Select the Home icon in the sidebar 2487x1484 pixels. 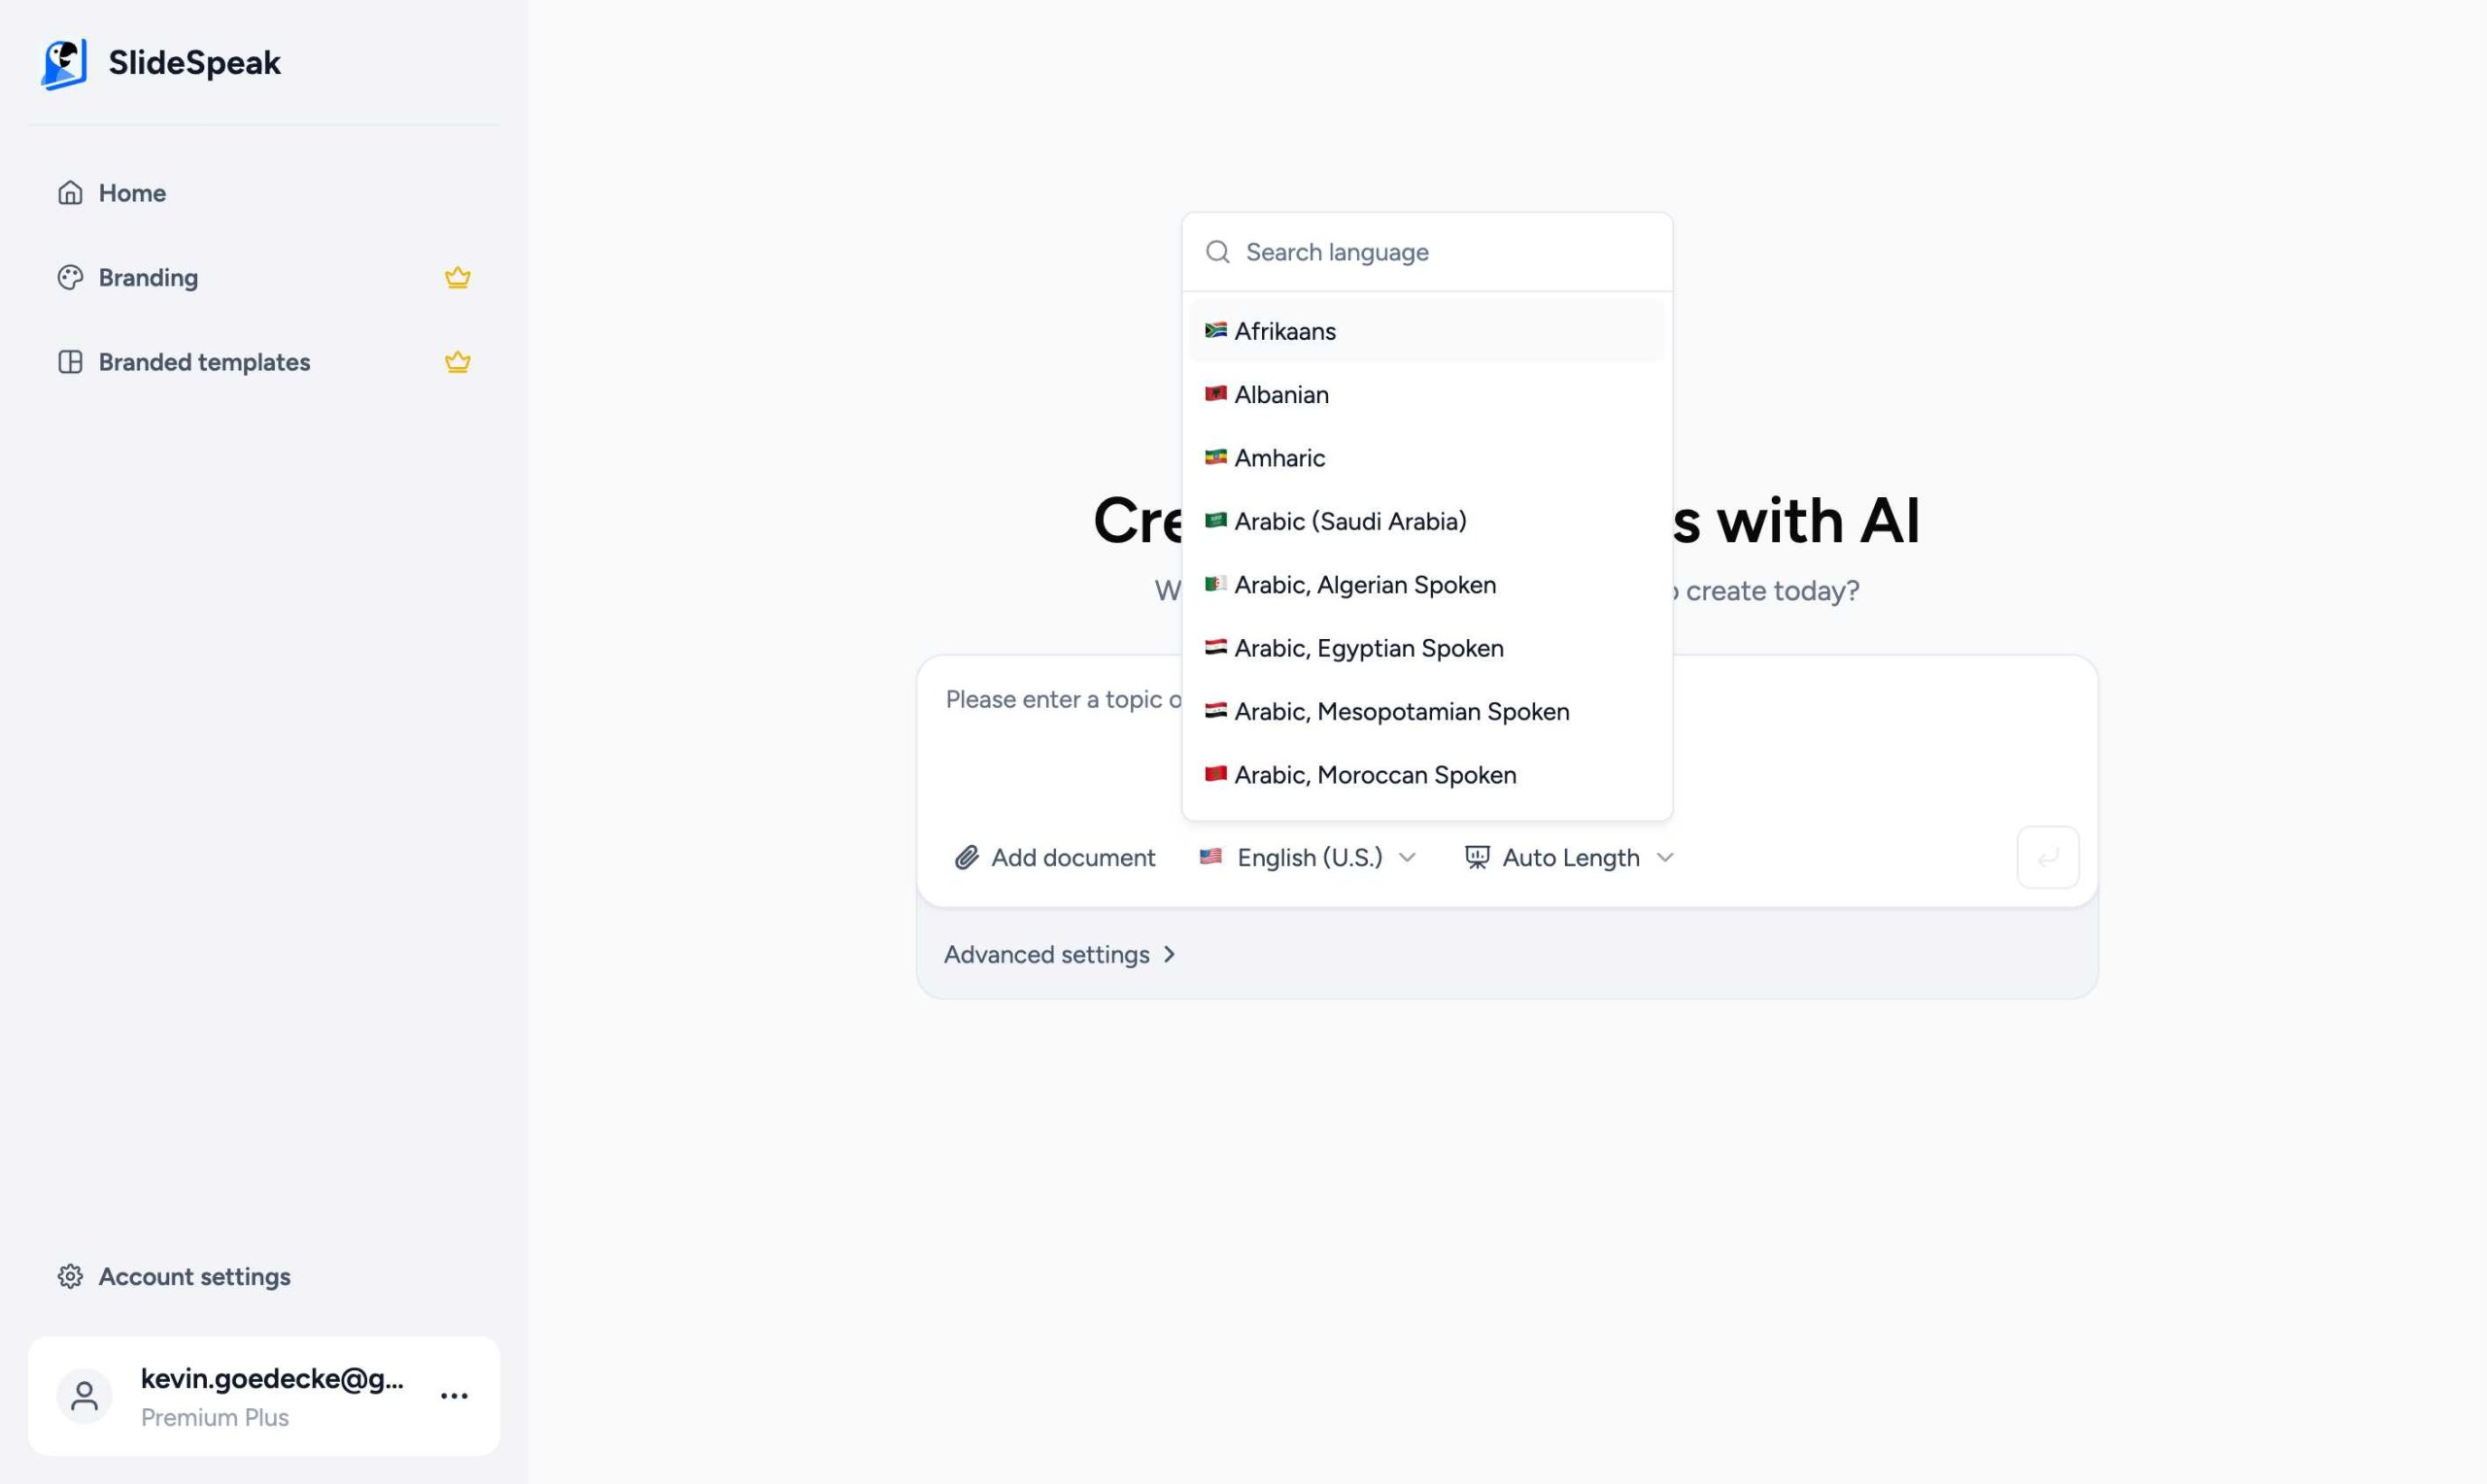pyautogui.click(x=70, y=192)
